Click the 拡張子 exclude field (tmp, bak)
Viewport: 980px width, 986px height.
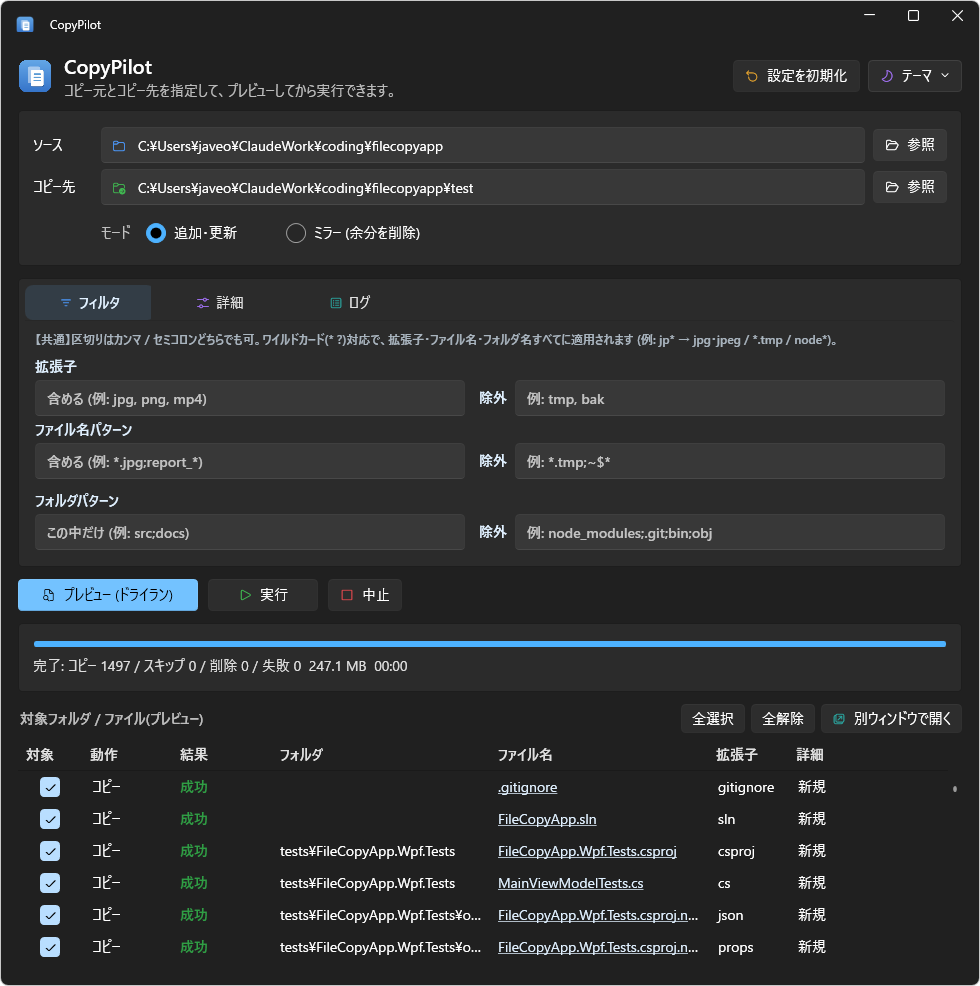(x=730, y=398)
